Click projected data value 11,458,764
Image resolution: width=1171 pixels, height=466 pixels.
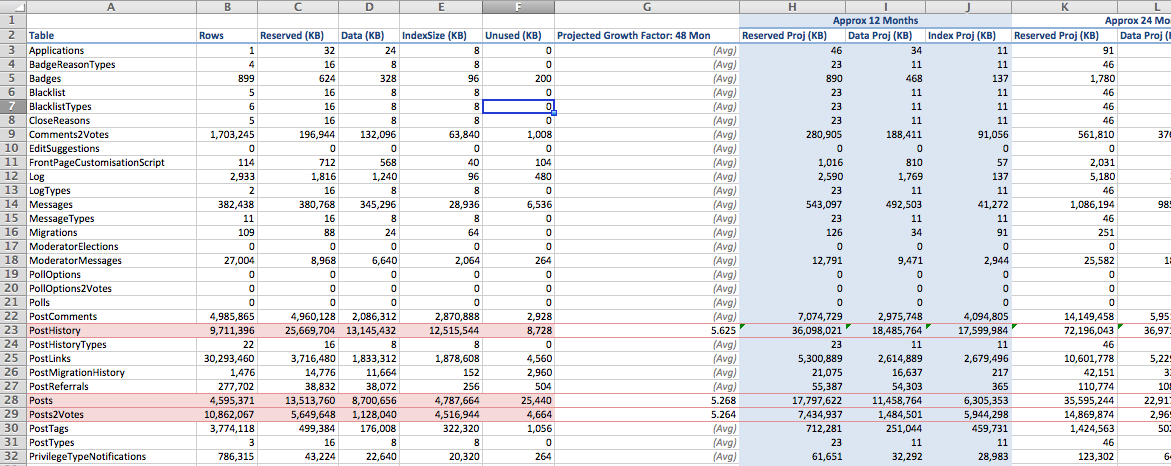(x=884, y=400)
